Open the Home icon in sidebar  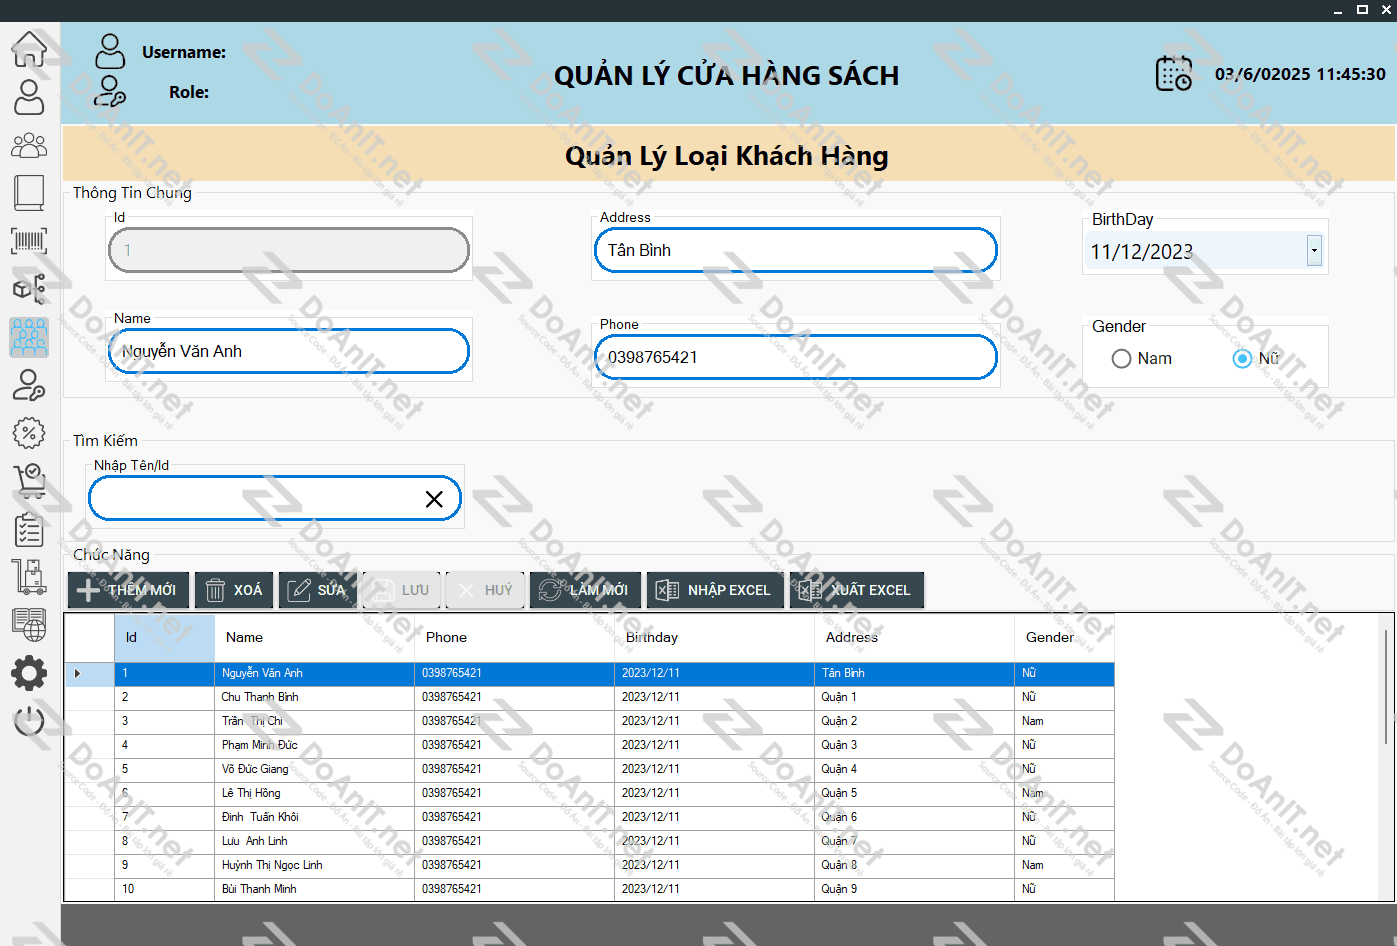pyautogui.click(x=29, y=48)
